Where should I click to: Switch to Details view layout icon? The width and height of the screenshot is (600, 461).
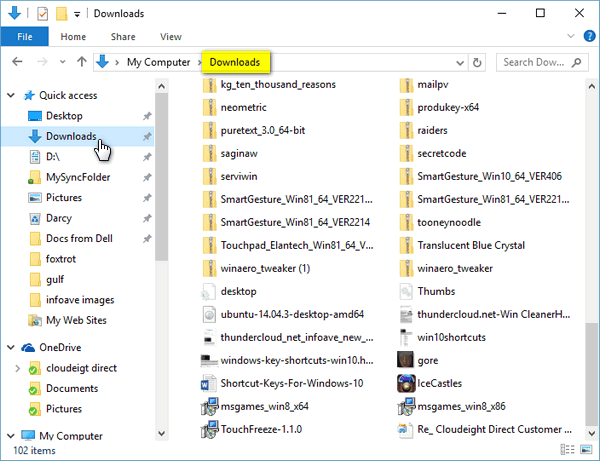(x=567, y=450)
